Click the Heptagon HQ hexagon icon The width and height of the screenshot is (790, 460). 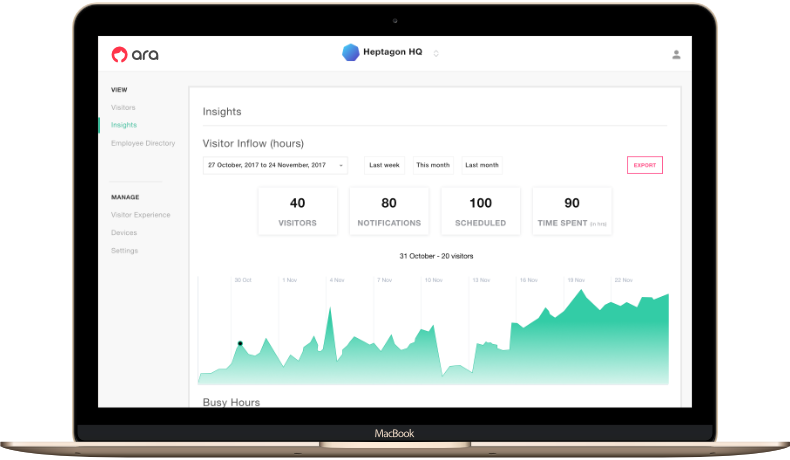point(351,52)
